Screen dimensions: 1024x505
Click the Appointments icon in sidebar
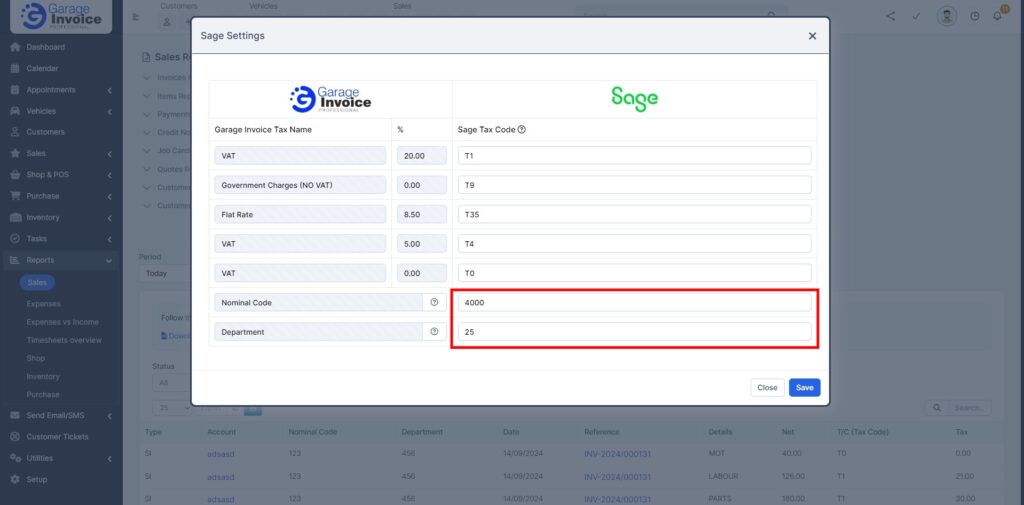(x=15, y=90)
